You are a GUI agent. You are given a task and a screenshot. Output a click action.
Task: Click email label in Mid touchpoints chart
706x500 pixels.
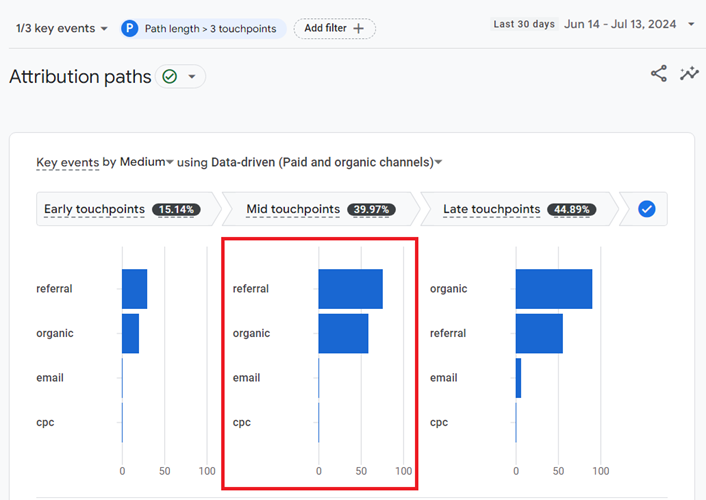coord(246,378)
